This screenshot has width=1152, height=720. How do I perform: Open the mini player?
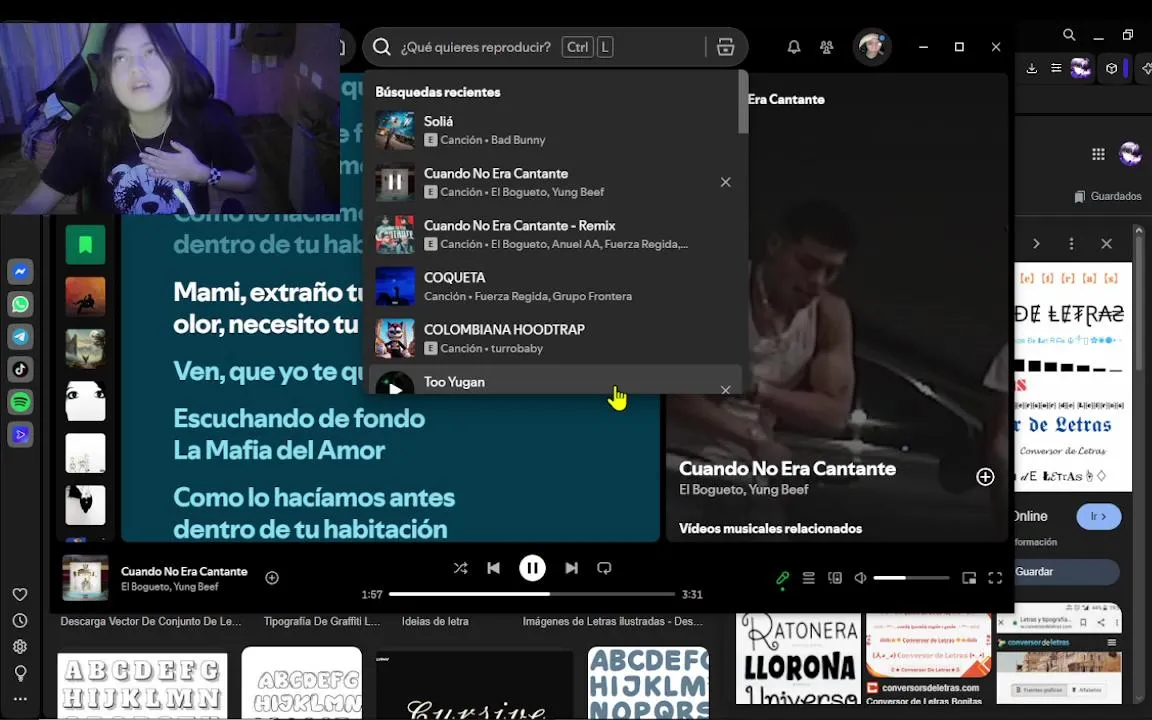(x=969, y=578)
